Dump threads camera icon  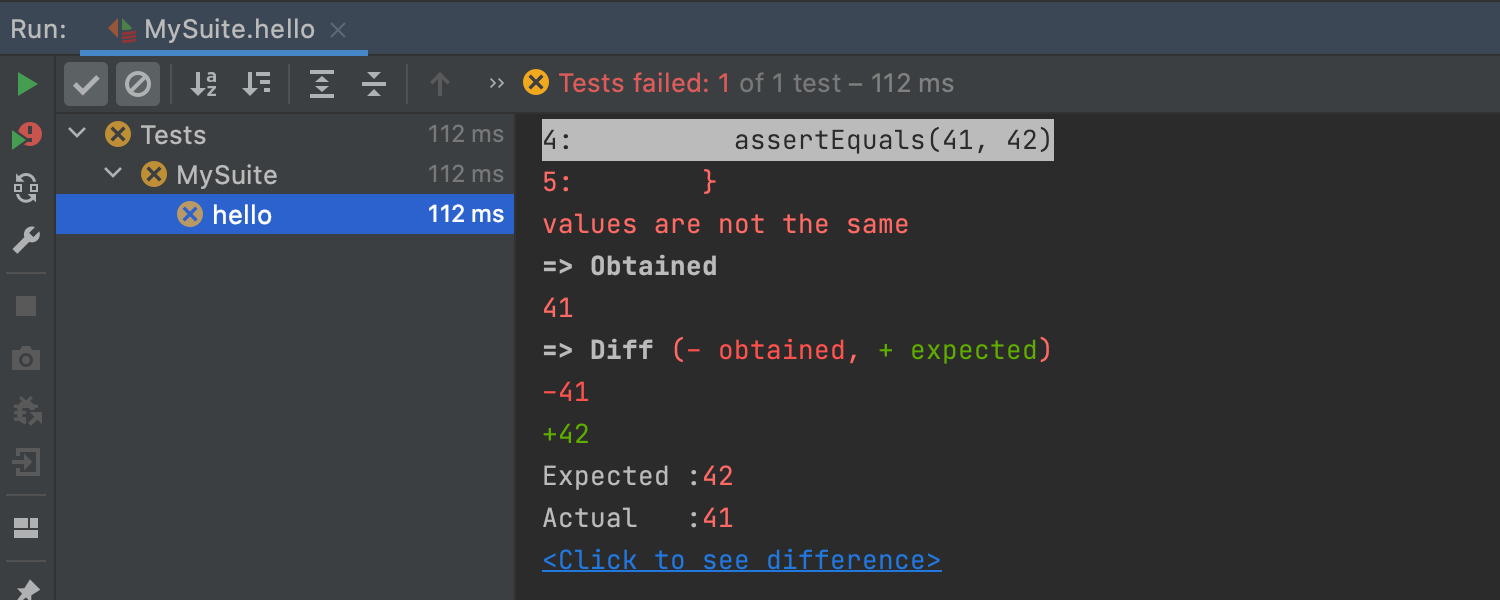pos(26,358)
